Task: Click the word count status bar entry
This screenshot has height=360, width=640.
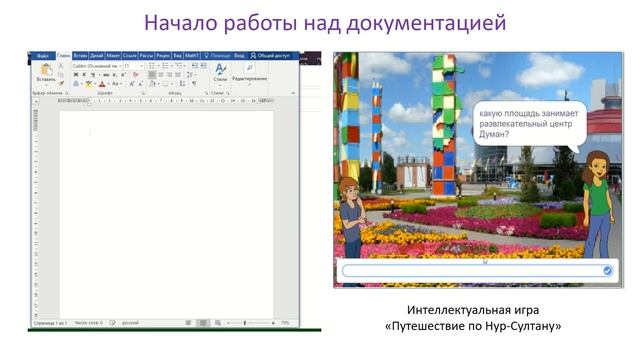Action: (x=89, y=323)
